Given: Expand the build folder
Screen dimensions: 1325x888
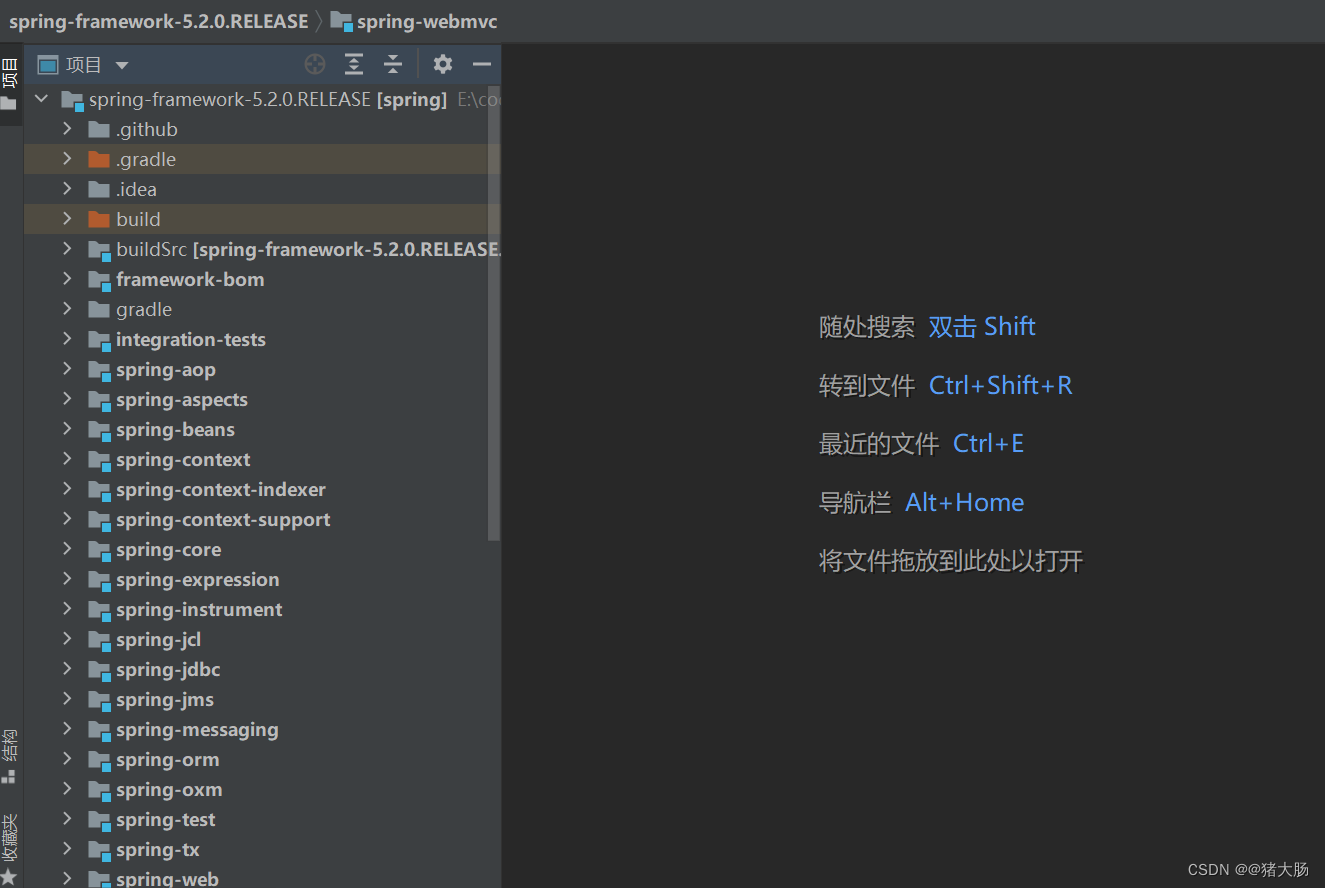Looking at the screenshot, I should pos(67,219).
